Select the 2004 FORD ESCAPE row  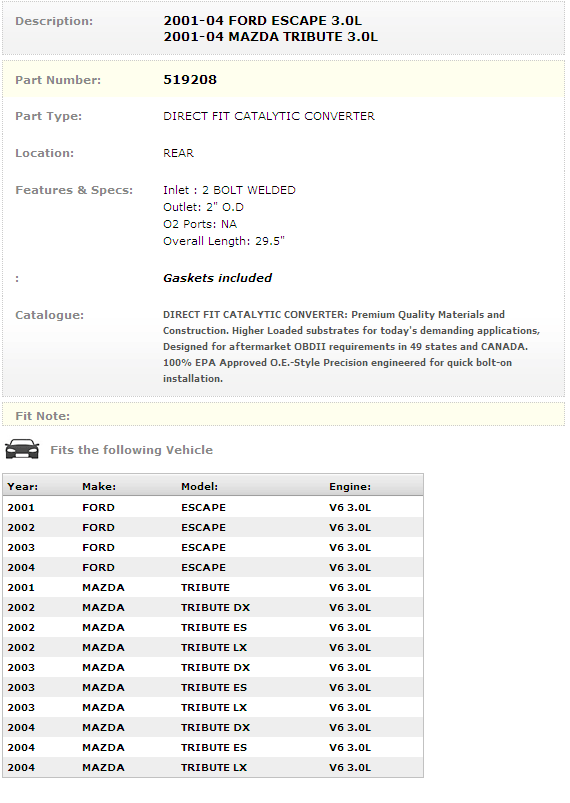click(x=213, y=567)
